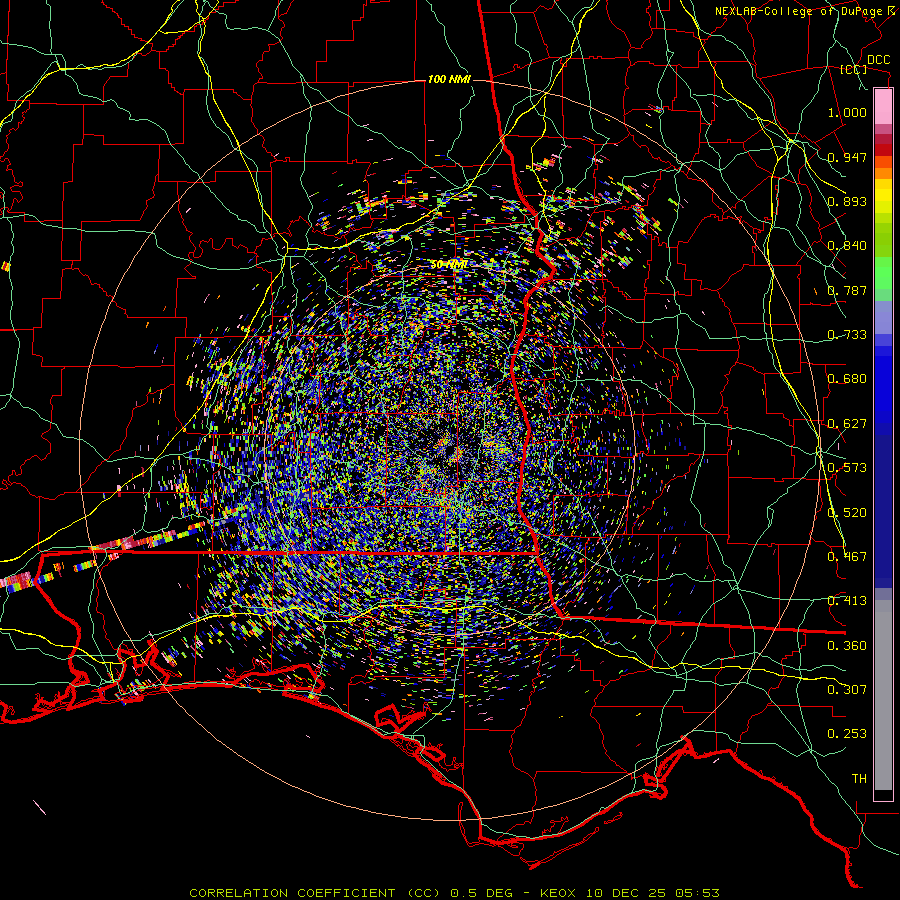This screenshot has height=900, width=900.
Task: Click the Correlation Coefficient product caption
Action: (454, 893)
